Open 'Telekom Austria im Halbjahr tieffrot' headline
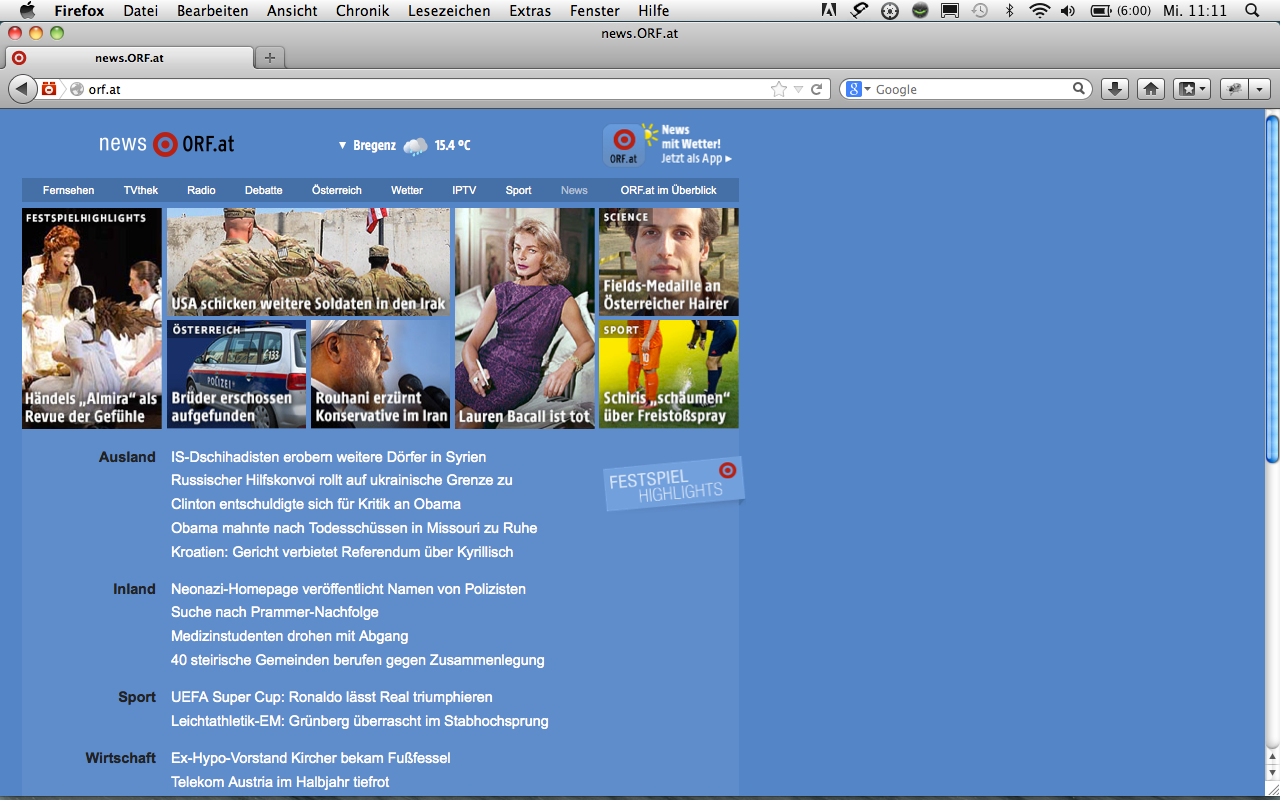Image resolution: width=1280 pixels, height=800 pixels. click(280, 782)
